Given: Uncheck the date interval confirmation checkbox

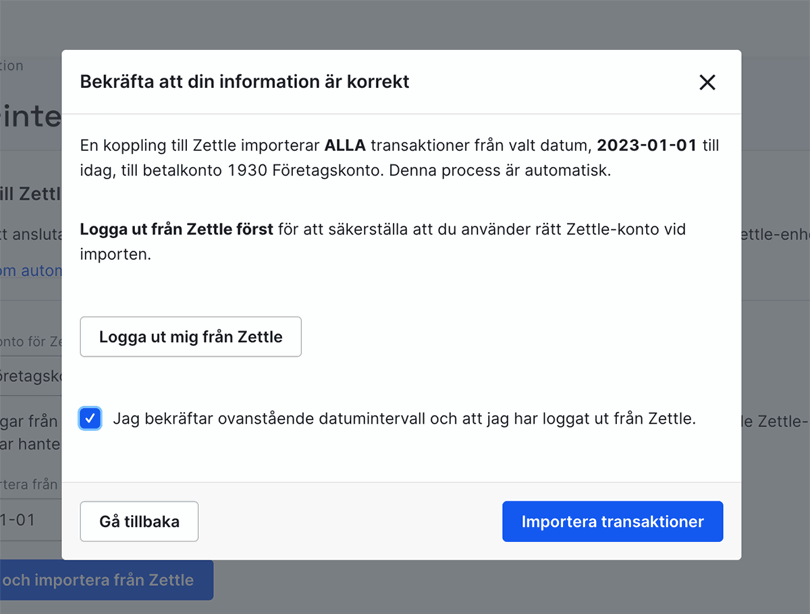Looking at the screenshot, I should pyautogui.click(x=90, y=418).
